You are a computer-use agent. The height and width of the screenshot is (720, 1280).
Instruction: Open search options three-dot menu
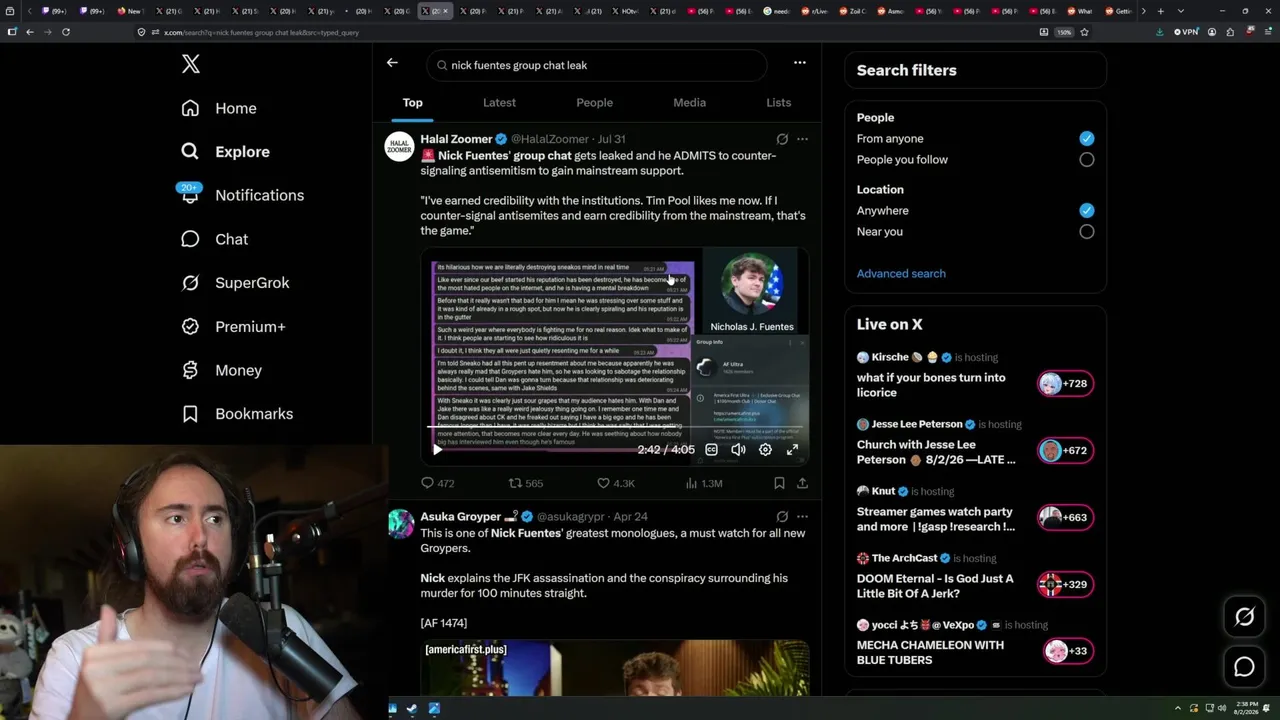[800, 63]
